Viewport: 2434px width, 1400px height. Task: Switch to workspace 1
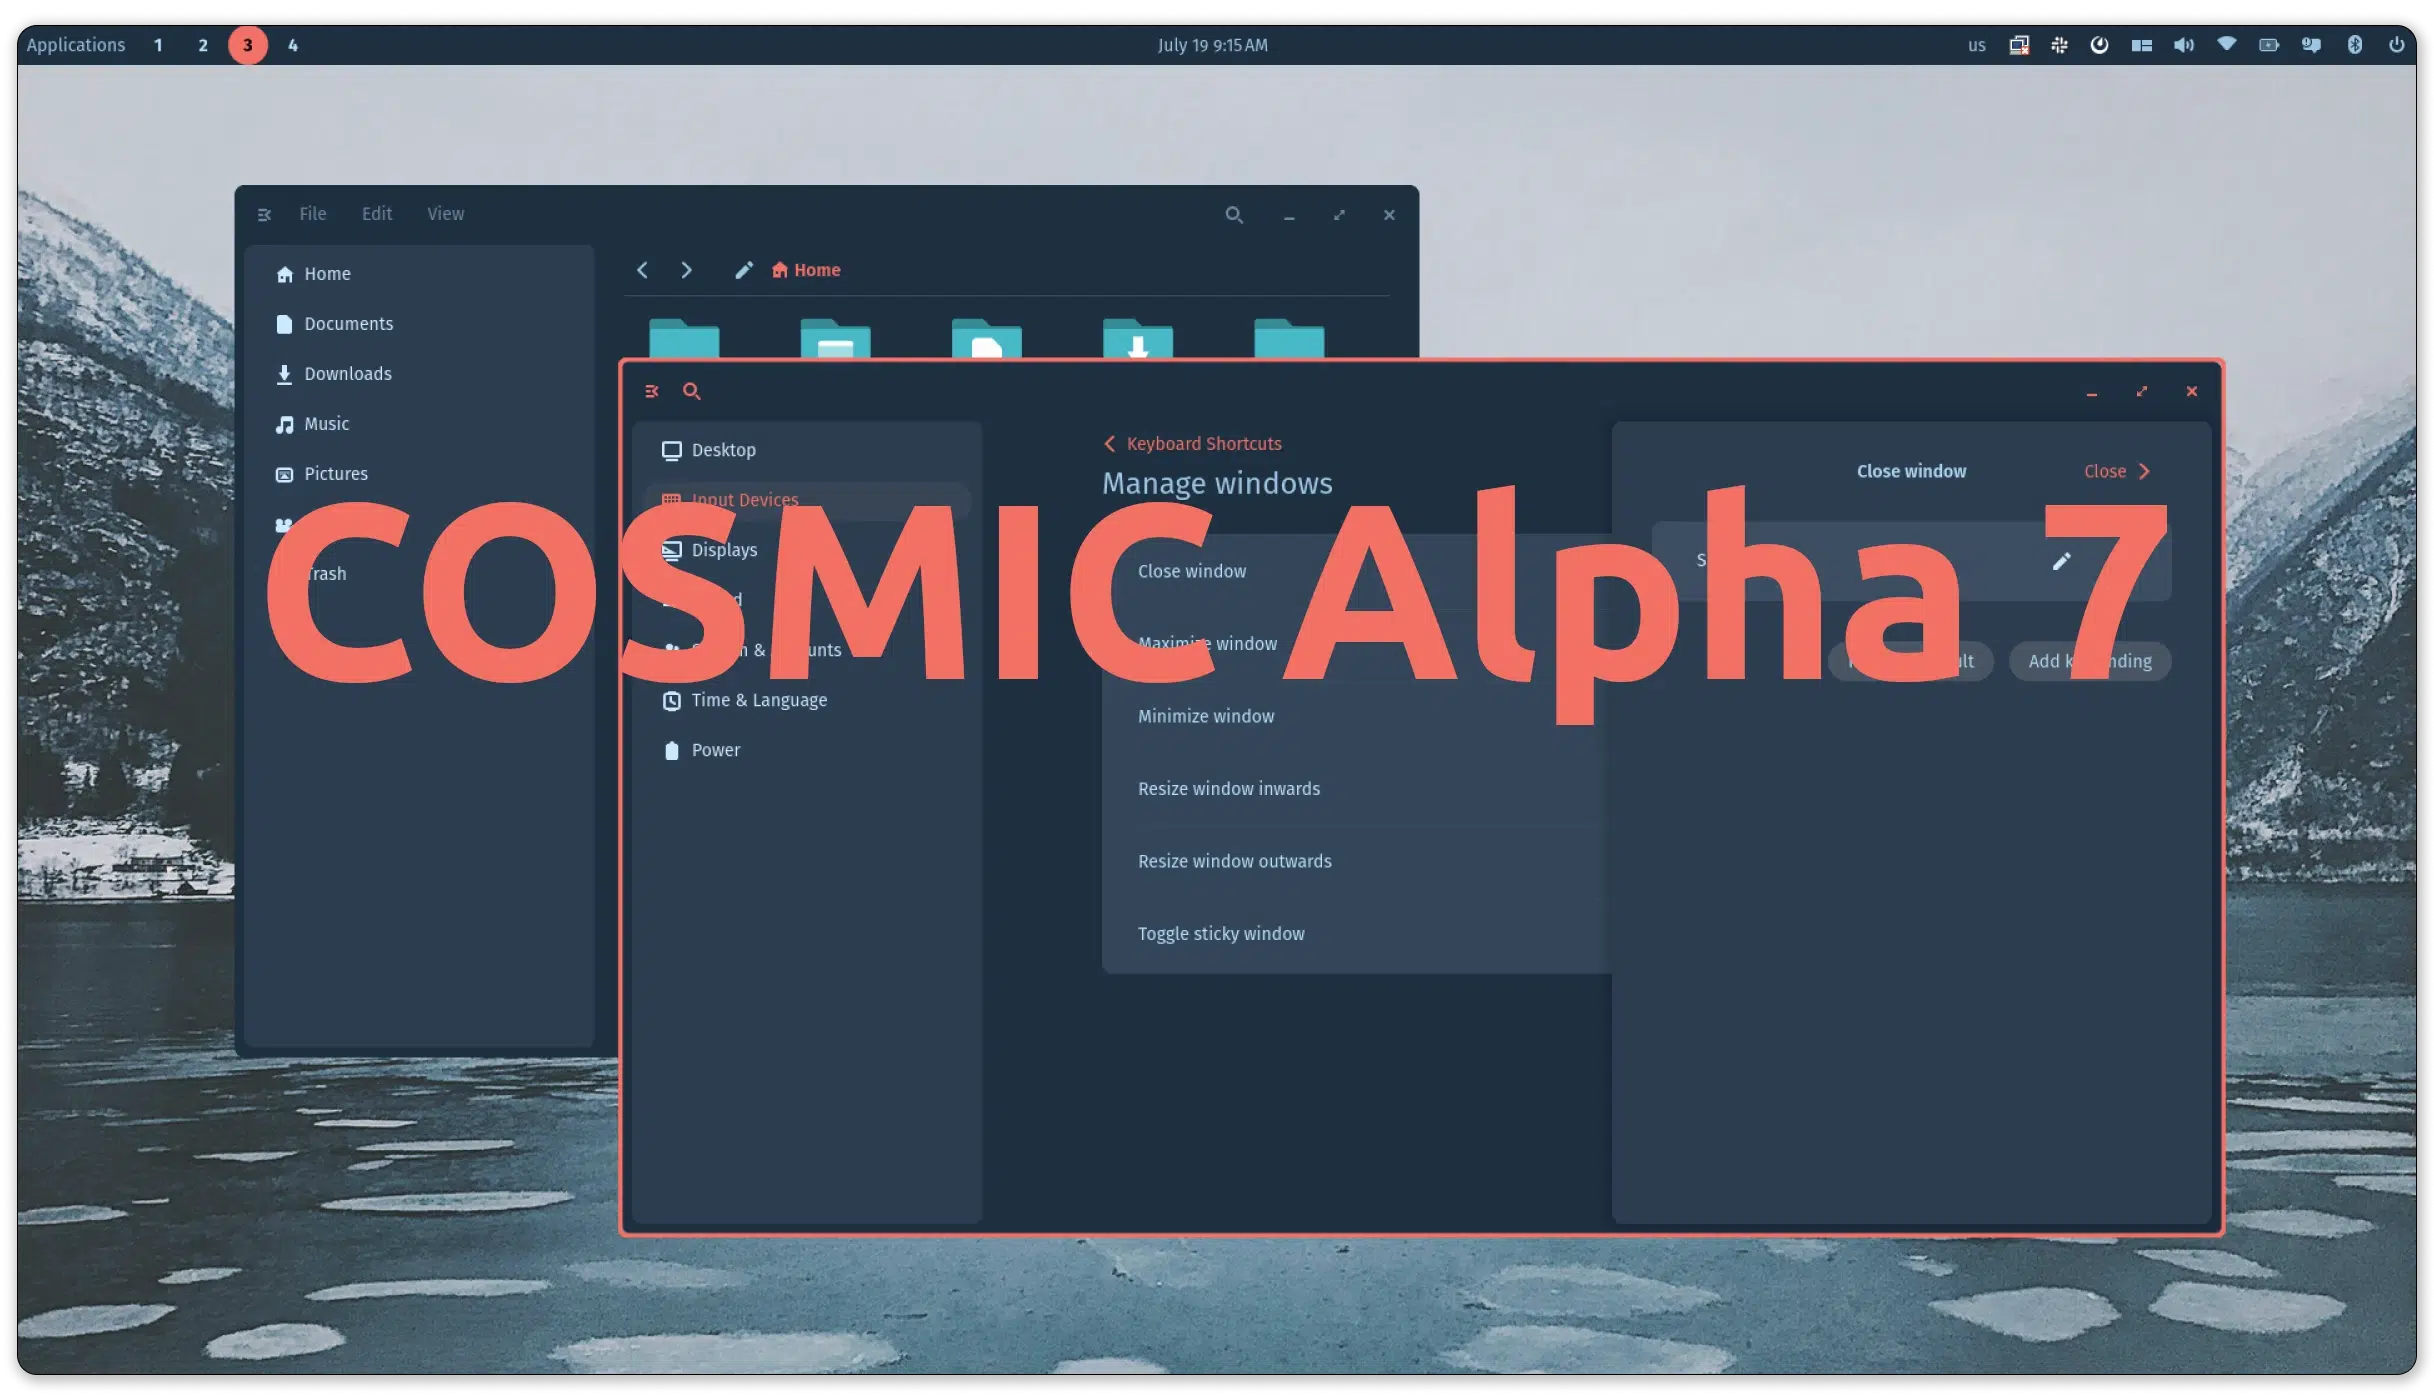point(158,45)
